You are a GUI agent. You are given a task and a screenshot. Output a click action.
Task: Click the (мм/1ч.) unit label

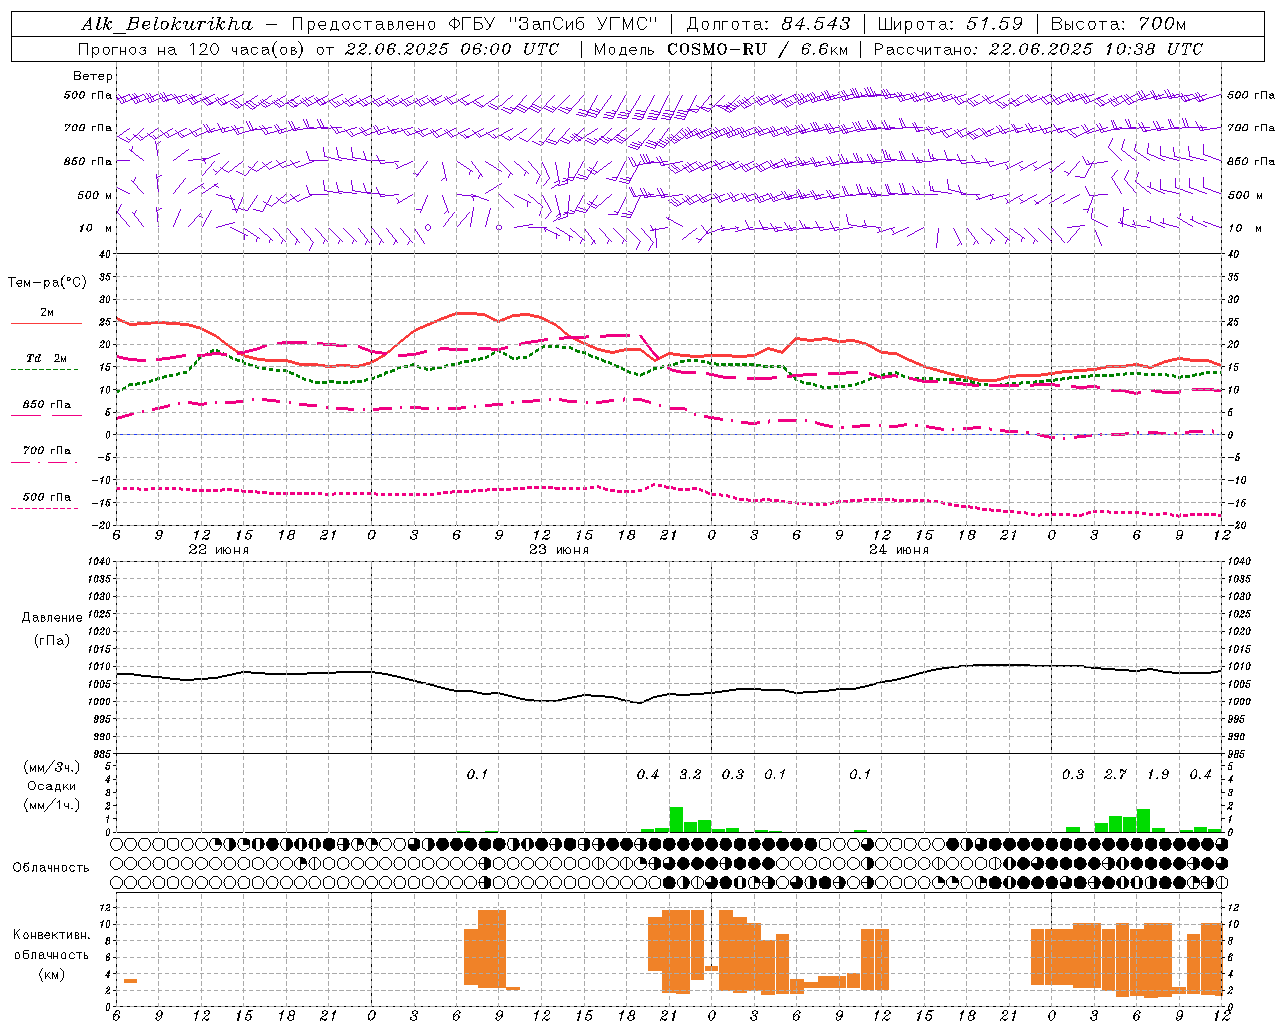[x=52, y=805]
